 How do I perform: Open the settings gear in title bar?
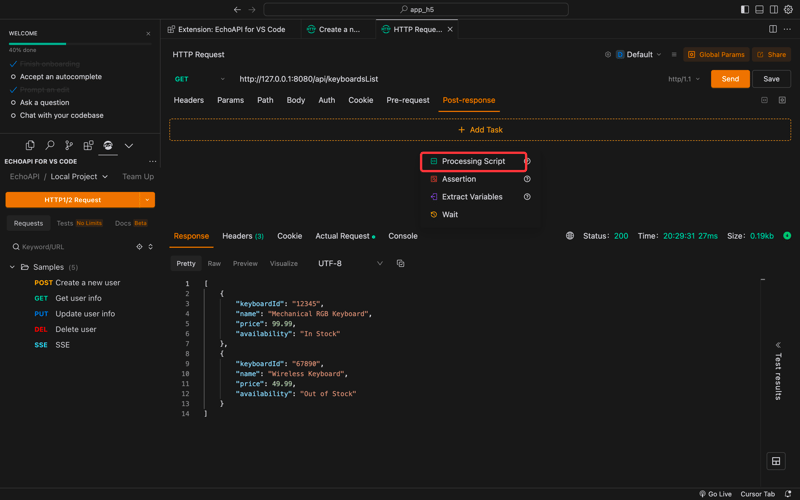click(788, 9)
